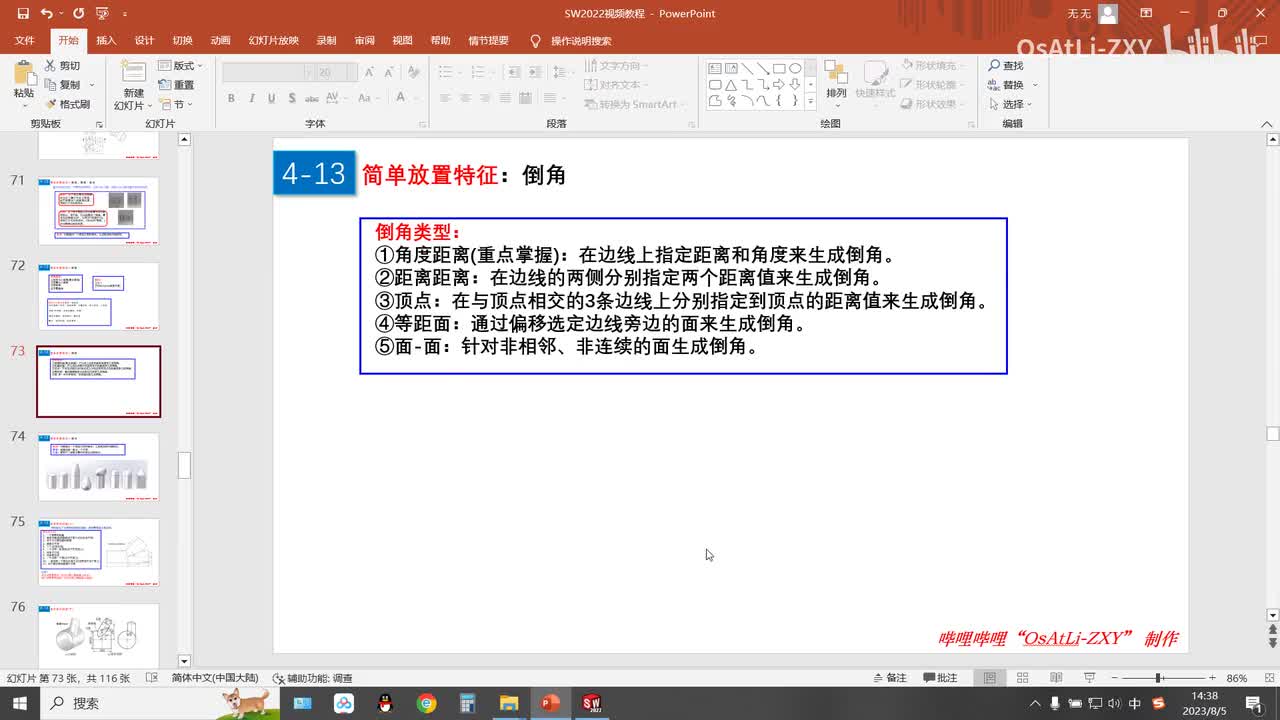This screenshot has width=1280, height=720.
Task: Collapse the ribbon with the caret arrow
Action: click(x=1266, y=124)
